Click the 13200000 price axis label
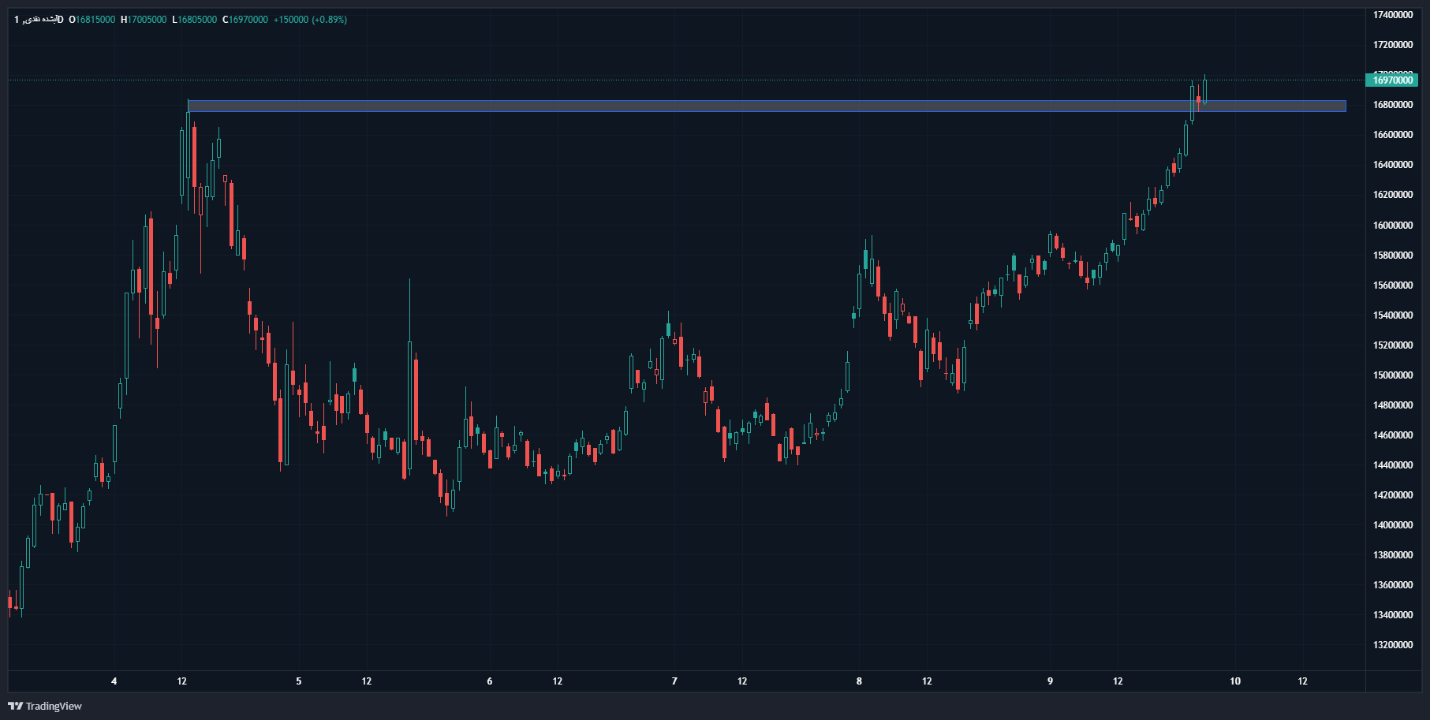Viewport: 1430px width, 720px height. [1393, 645]
